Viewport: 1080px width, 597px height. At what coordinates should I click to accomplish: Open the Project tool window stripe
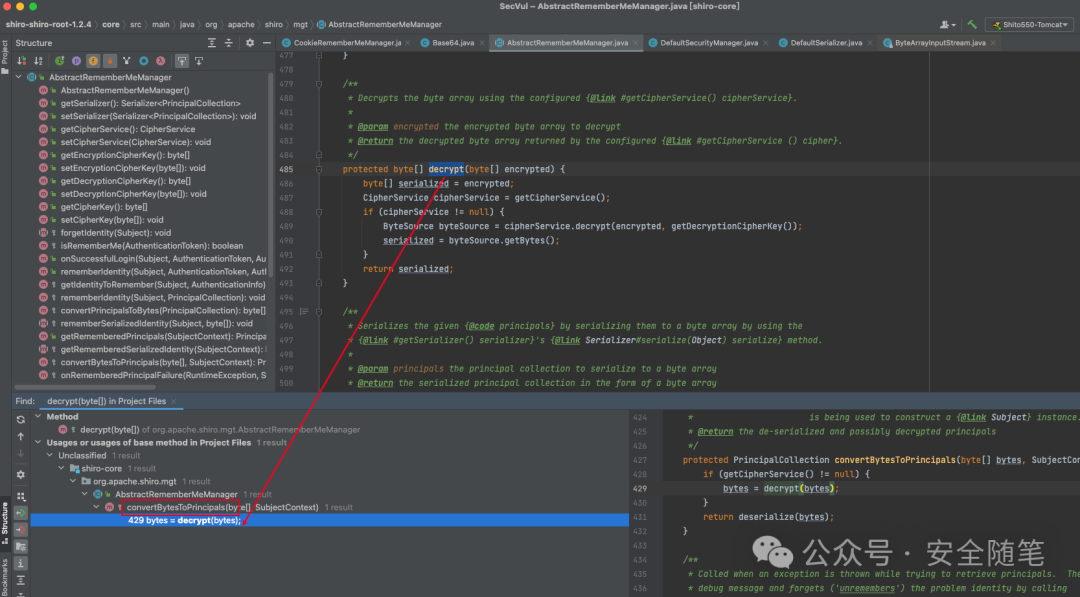coord(5,56)
